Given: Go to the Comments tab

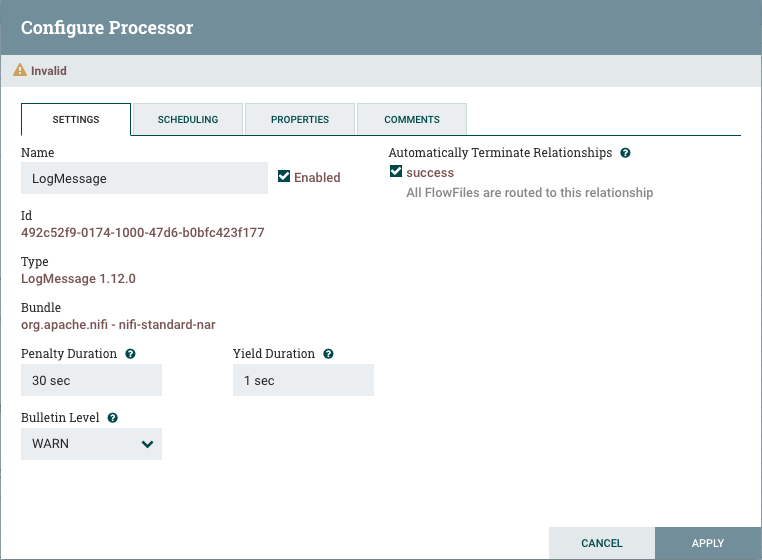Looking at the screenshot, I should click(412, 119).
